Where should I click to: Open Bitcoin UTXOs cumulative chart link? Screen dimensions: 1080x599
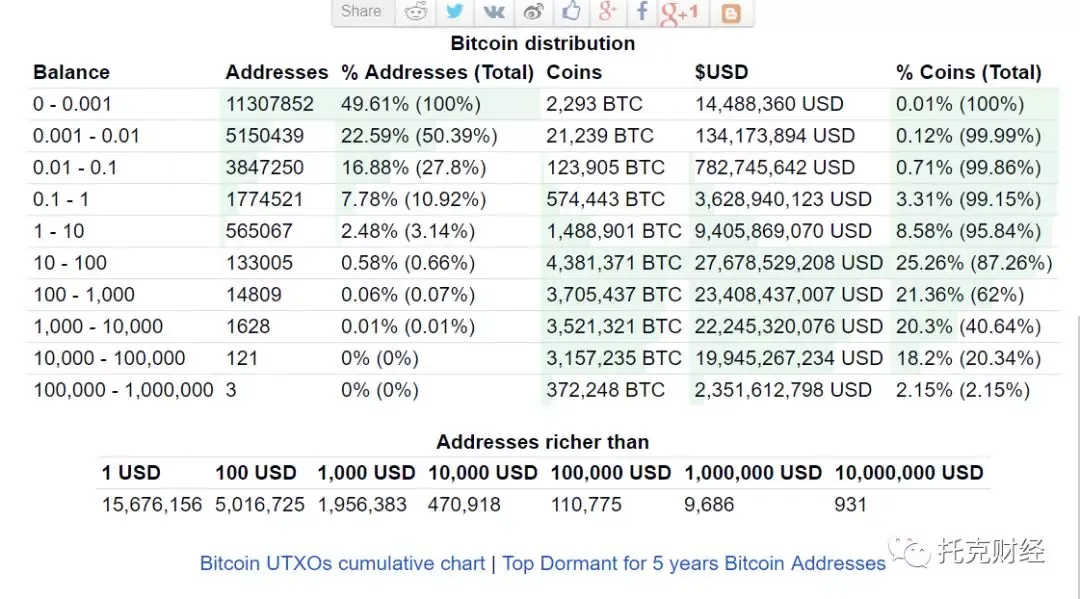(342, 563)
